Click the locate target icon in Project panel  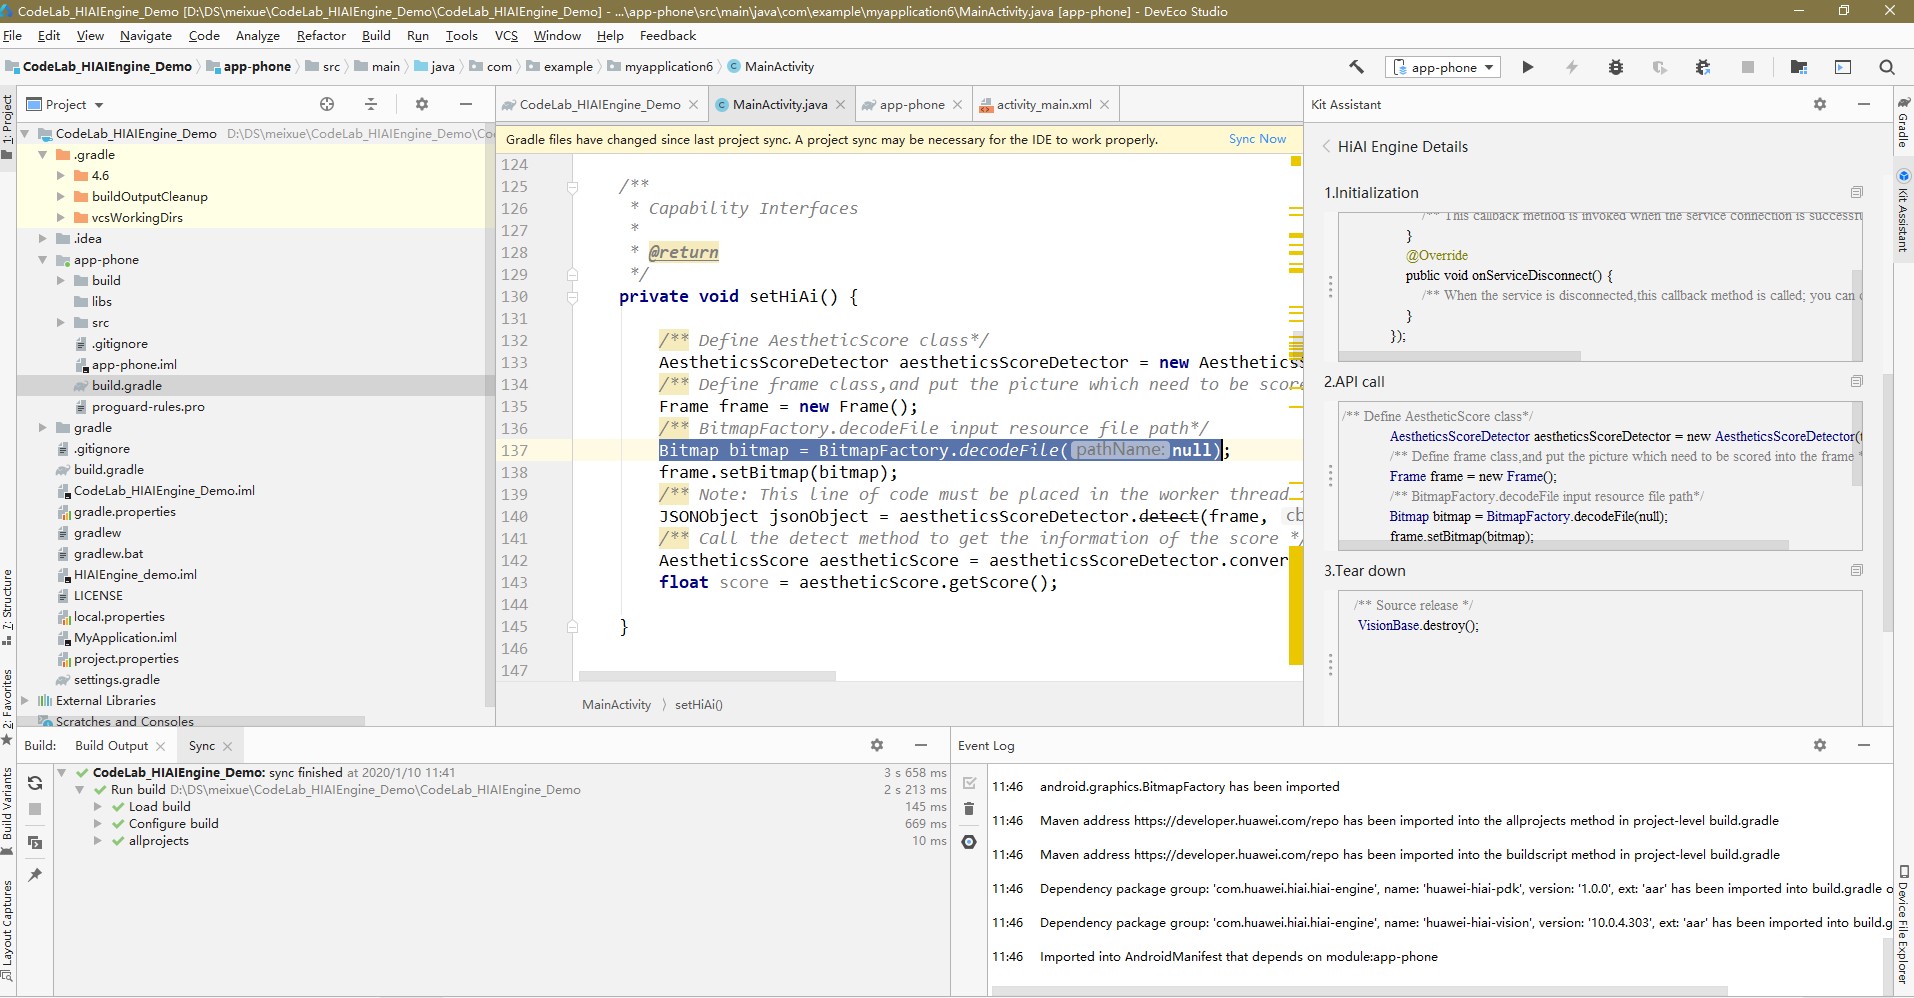pos(327,104)
